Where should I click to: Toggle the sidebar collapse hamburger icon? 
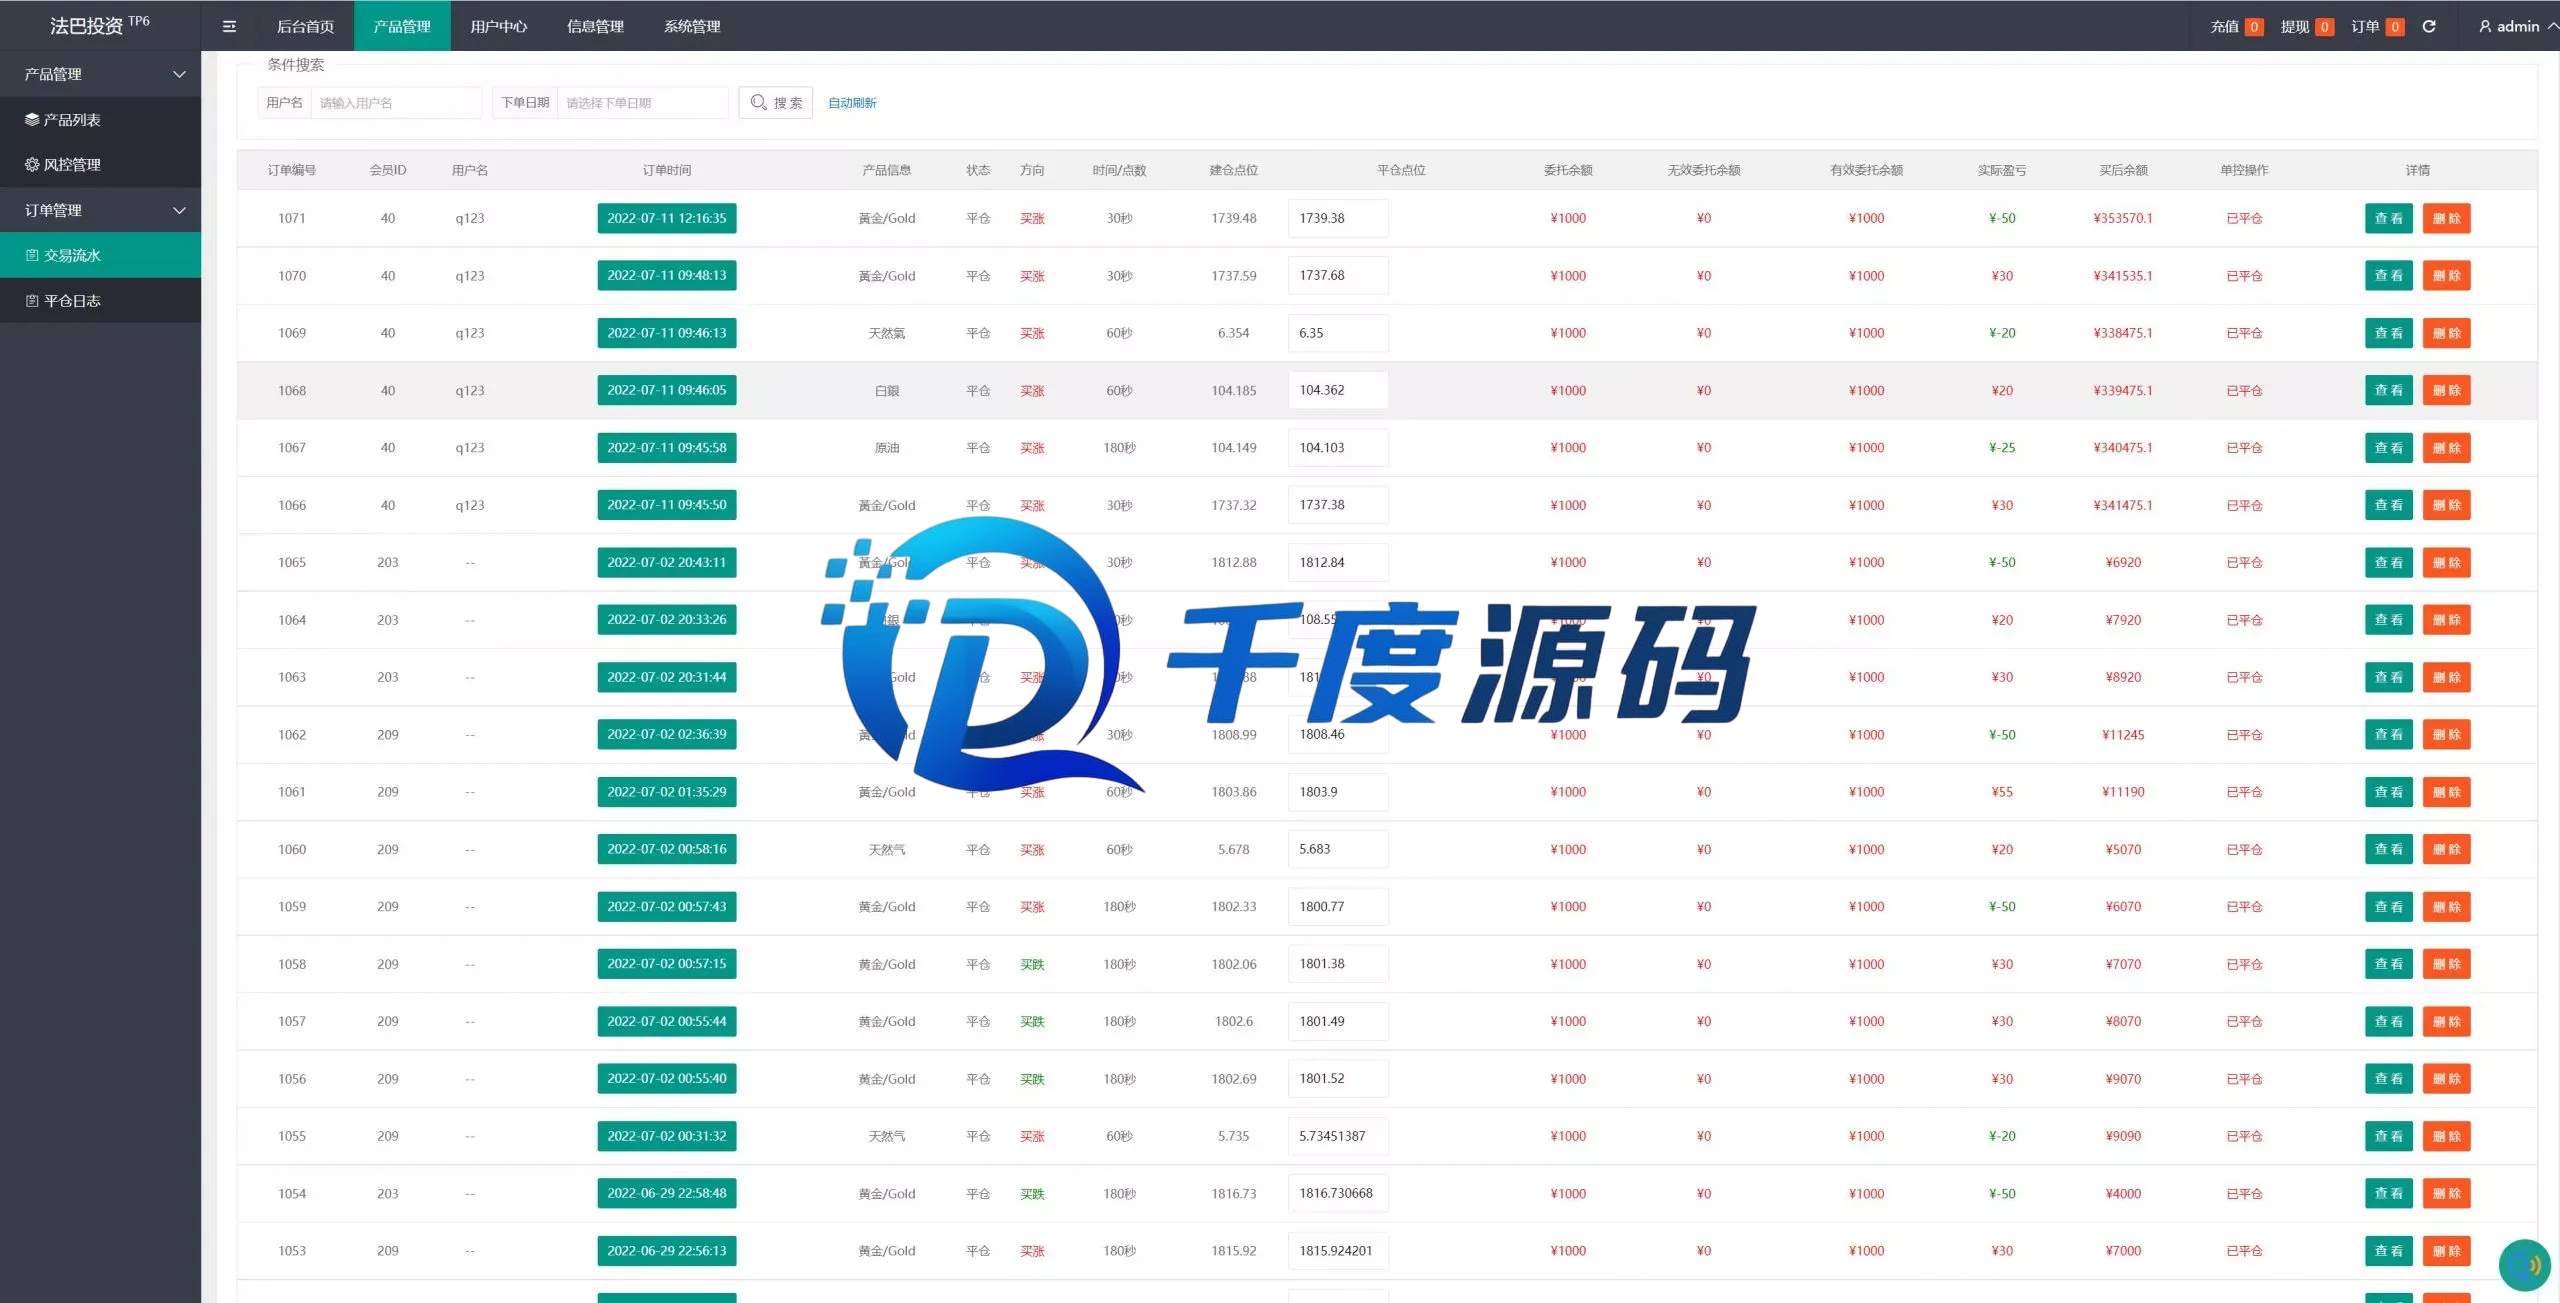click(x=229, y=26)
